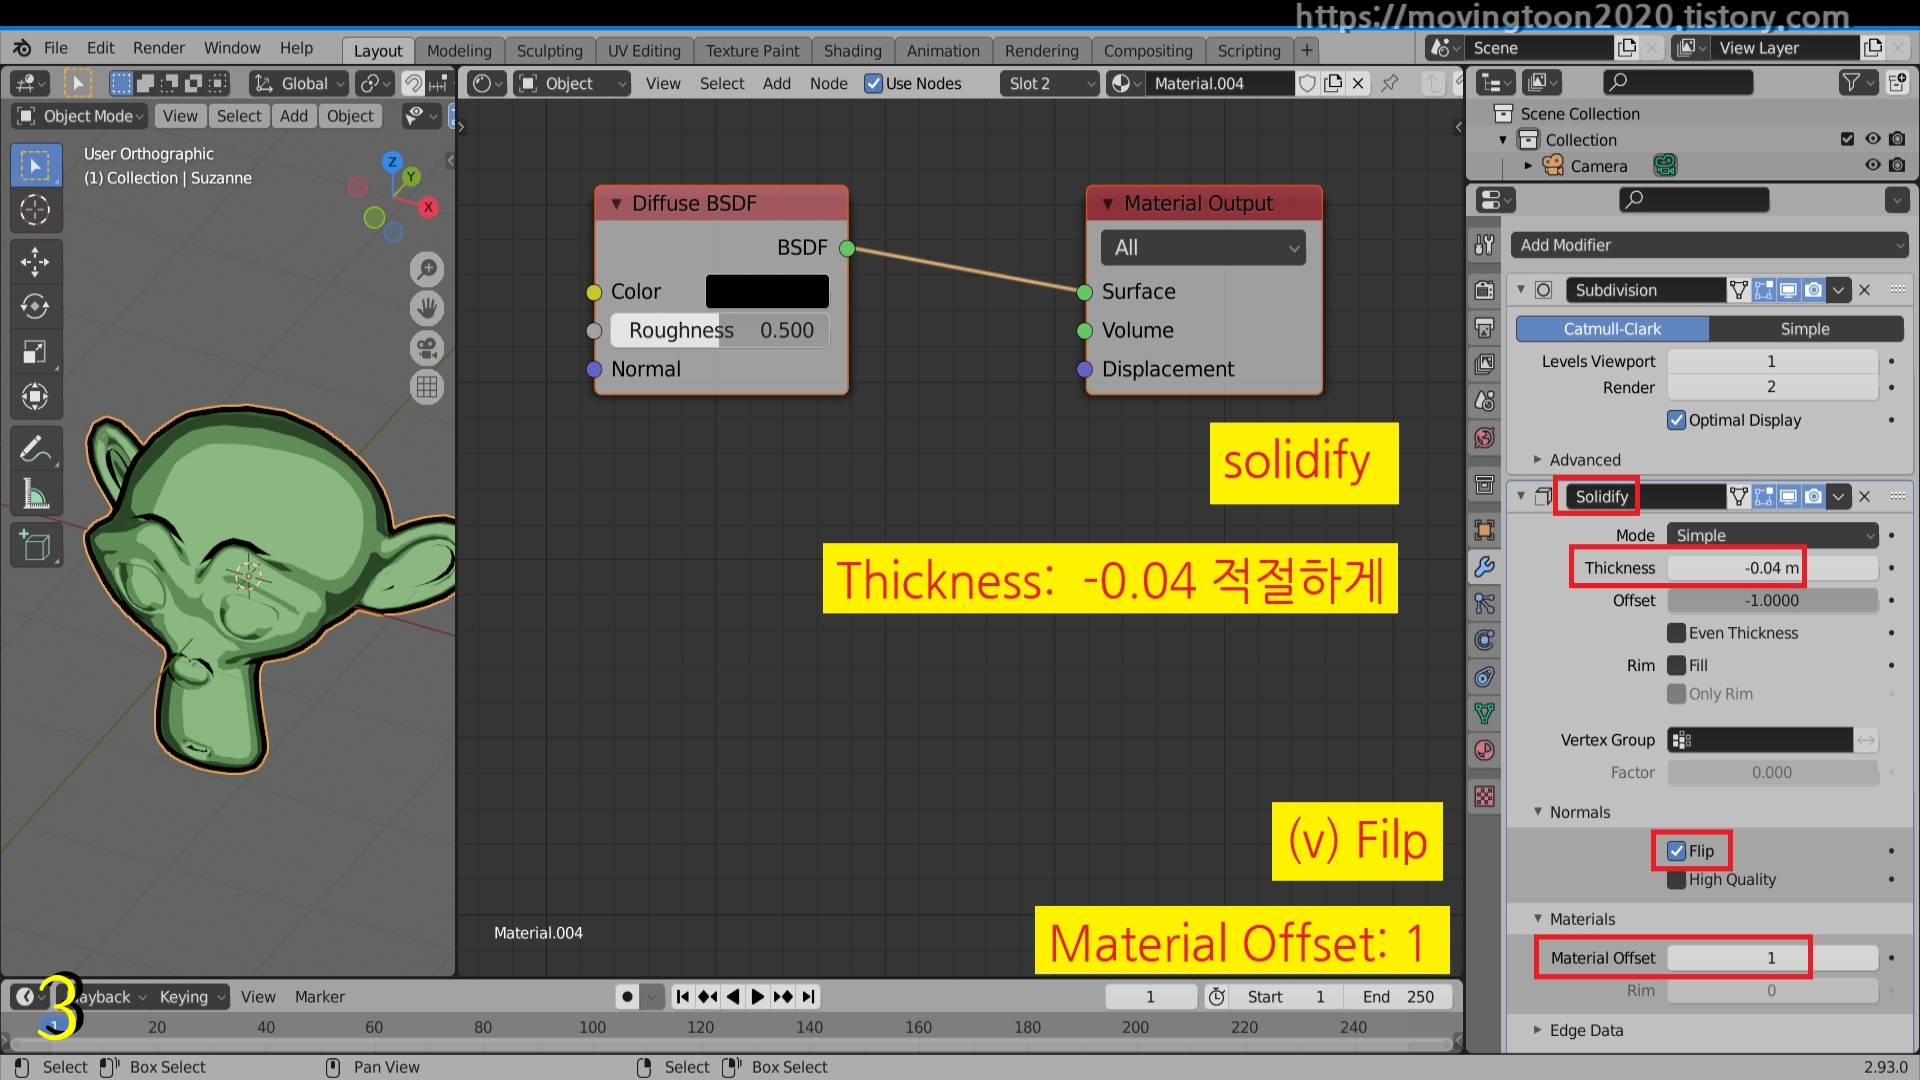Select the Add Cube tool
This screenshot has height=1080, width=1920.
coord(35,546)
